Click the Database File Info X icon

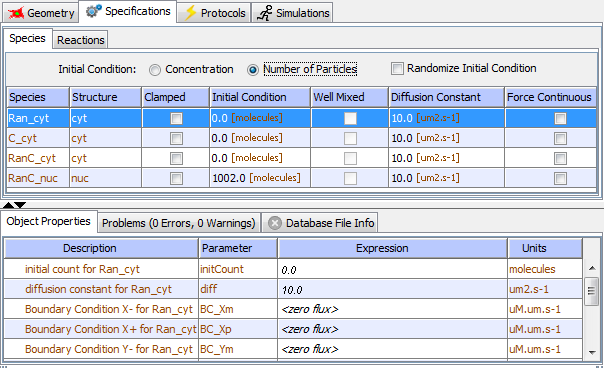275,223
